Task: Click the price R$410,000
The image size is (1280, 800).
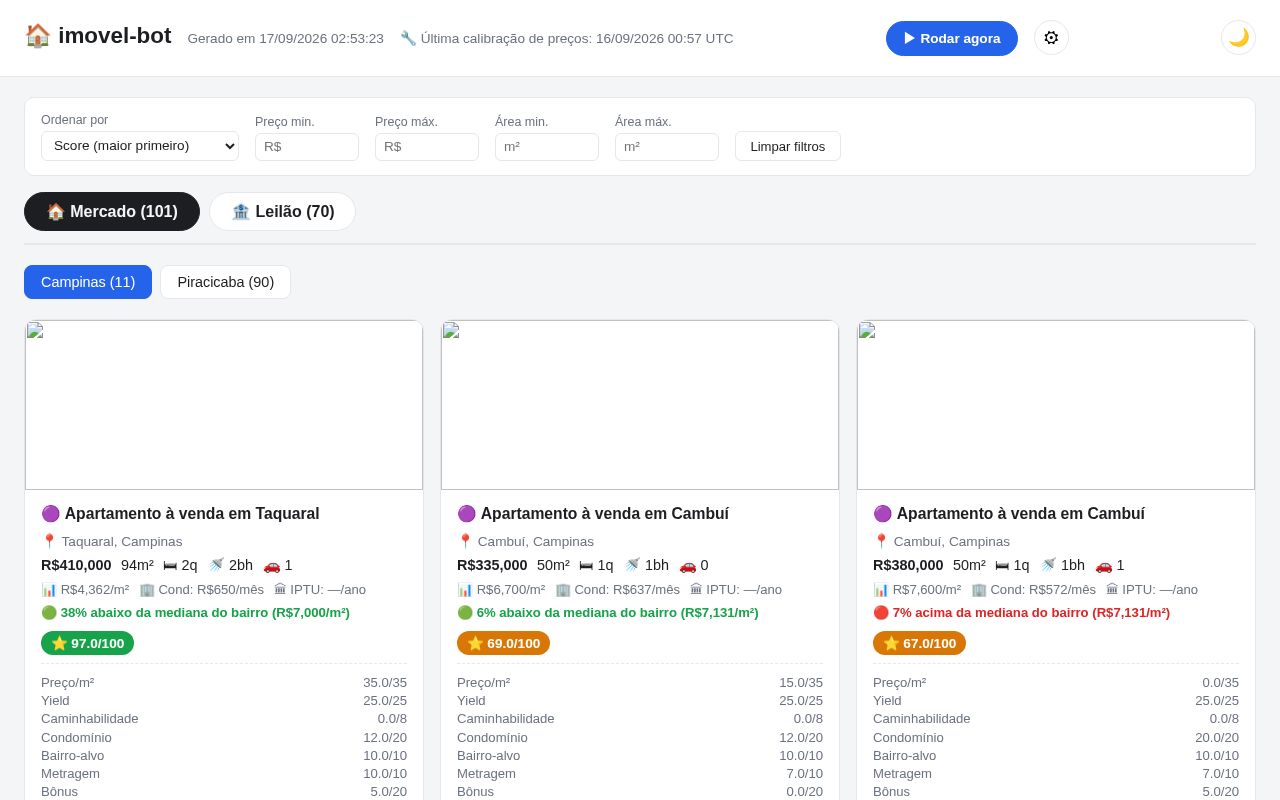Action: click(76, 565)
